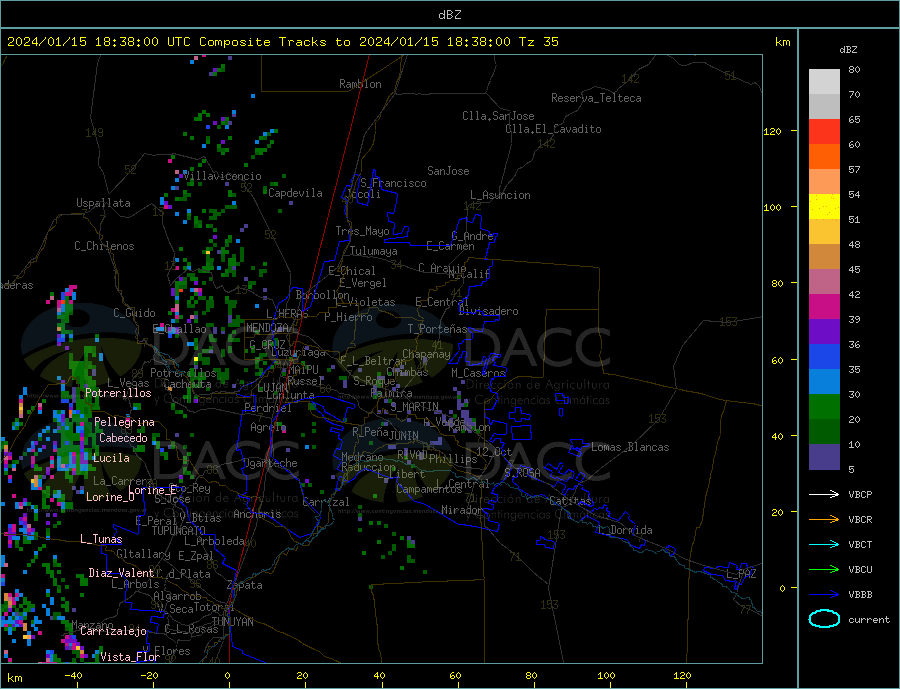Click the '65' value on the dBZ scale
The height and width of the screenshot is (689, 900).
[x=854, y=119]
